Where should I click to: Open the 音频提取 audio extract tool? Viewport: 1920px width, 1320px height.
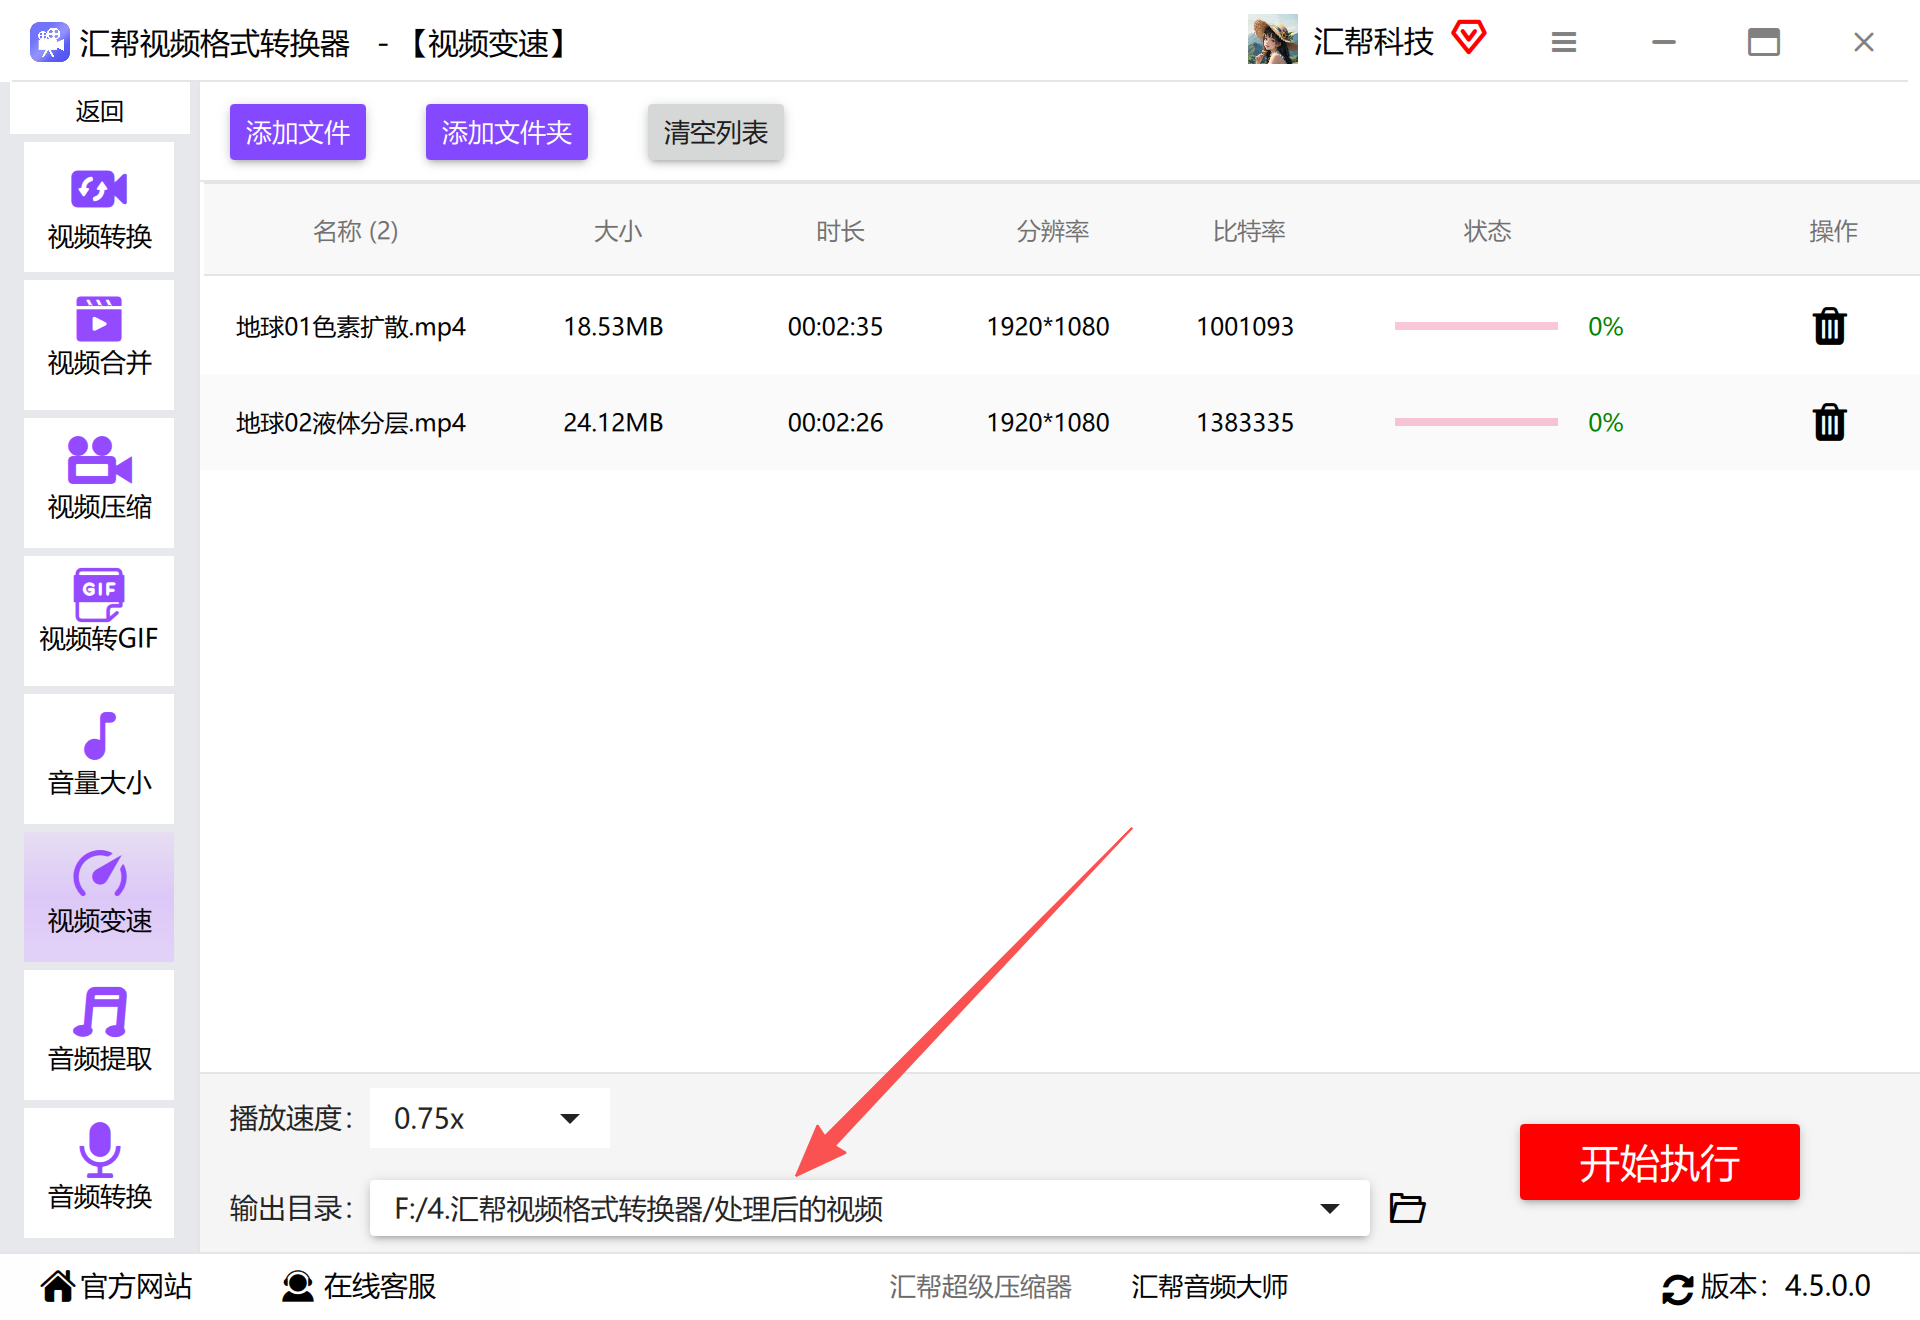(99, 1035)
